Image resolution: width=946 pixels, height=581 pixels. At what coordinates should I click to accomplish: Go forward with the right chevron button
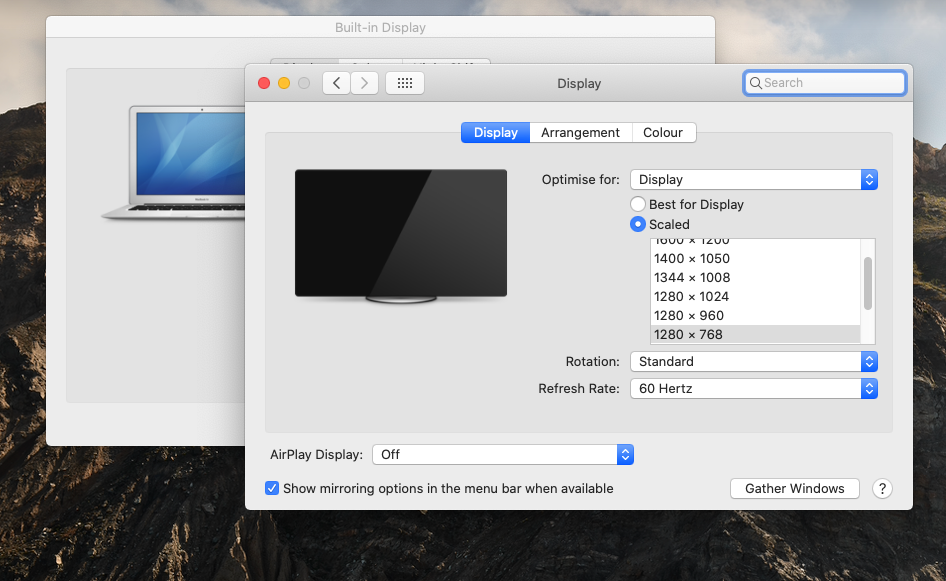pyautogui.click(x=364, y=83)
